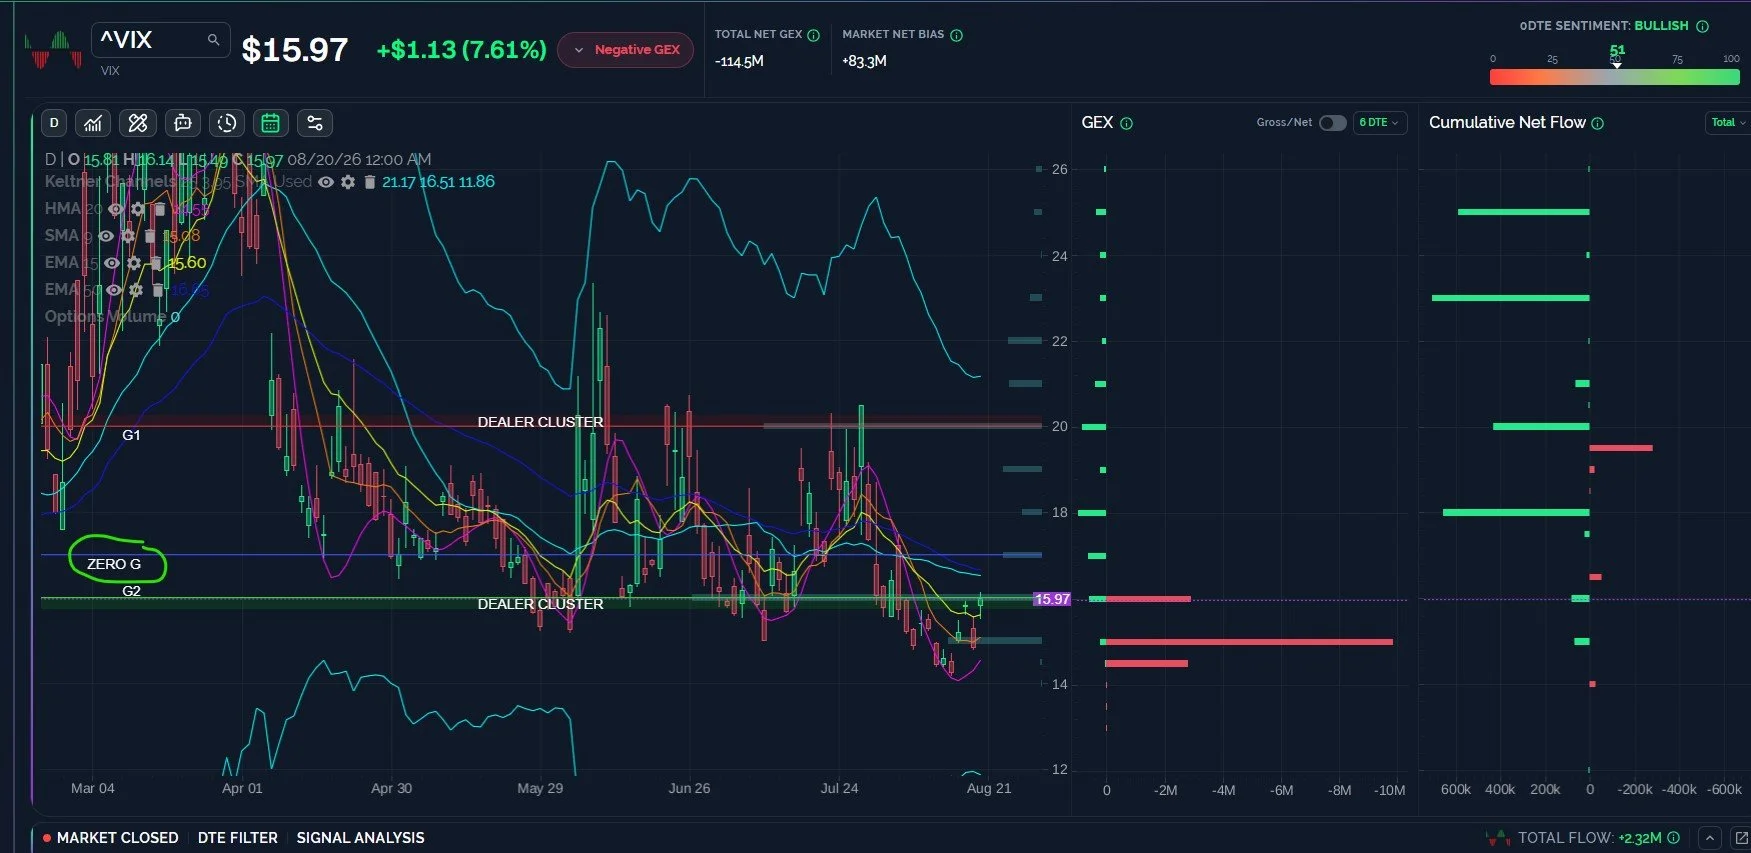Click the Aug 21 date on the time axis
This screenshot has width=1751, height=853.
[x=989, y=788]
